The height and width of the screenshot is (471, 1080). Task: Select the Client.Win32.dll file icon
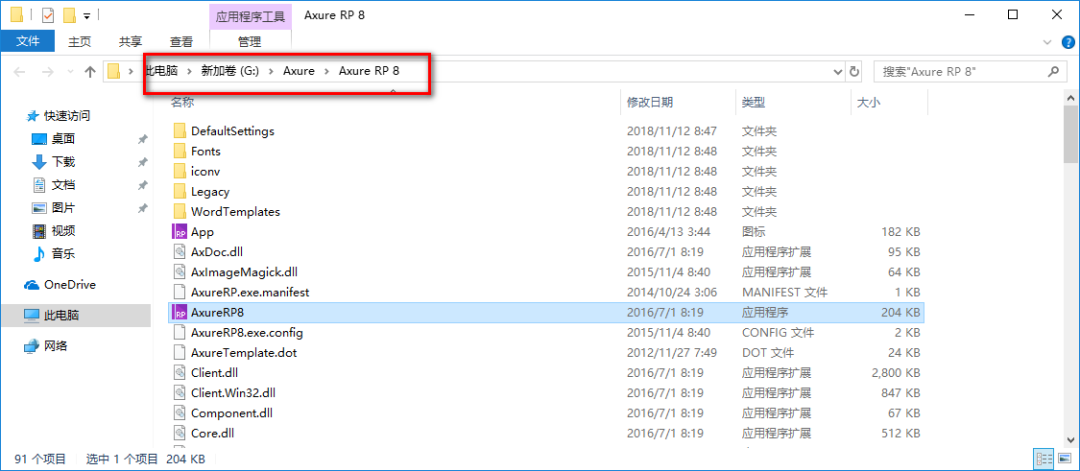click(180, 393)
